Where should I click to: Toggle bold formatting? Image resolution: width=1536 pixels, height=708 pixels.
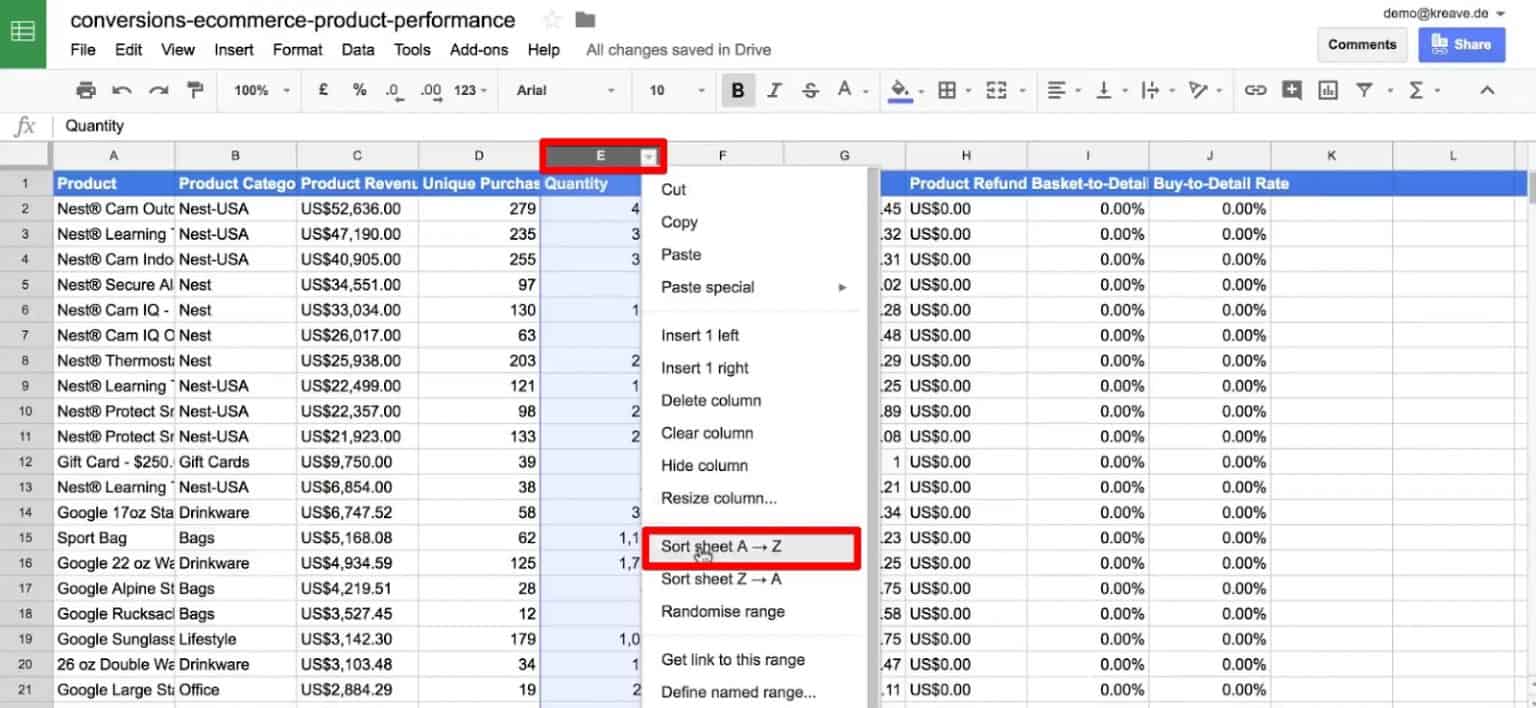(737, 90)
